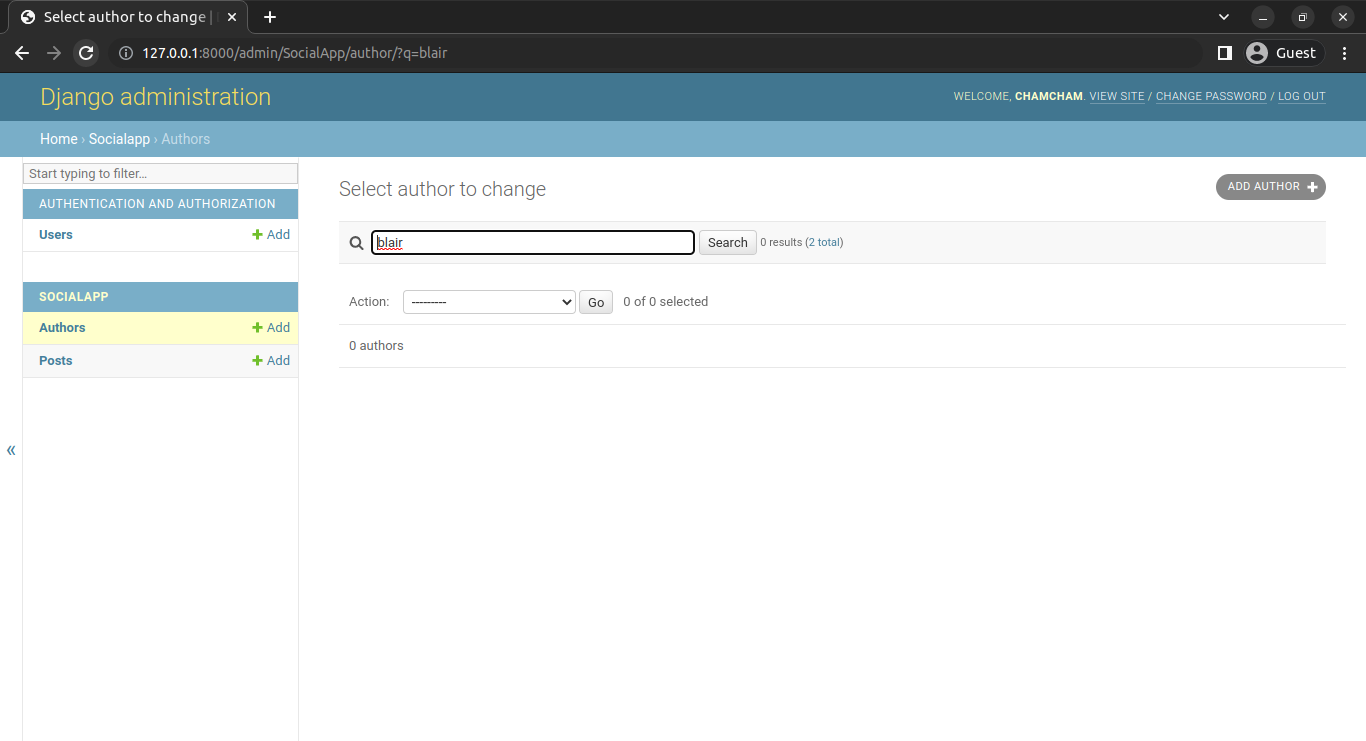Open the Authors sidebar link
The image size is (1366, 741).
(x=62, y=328)
